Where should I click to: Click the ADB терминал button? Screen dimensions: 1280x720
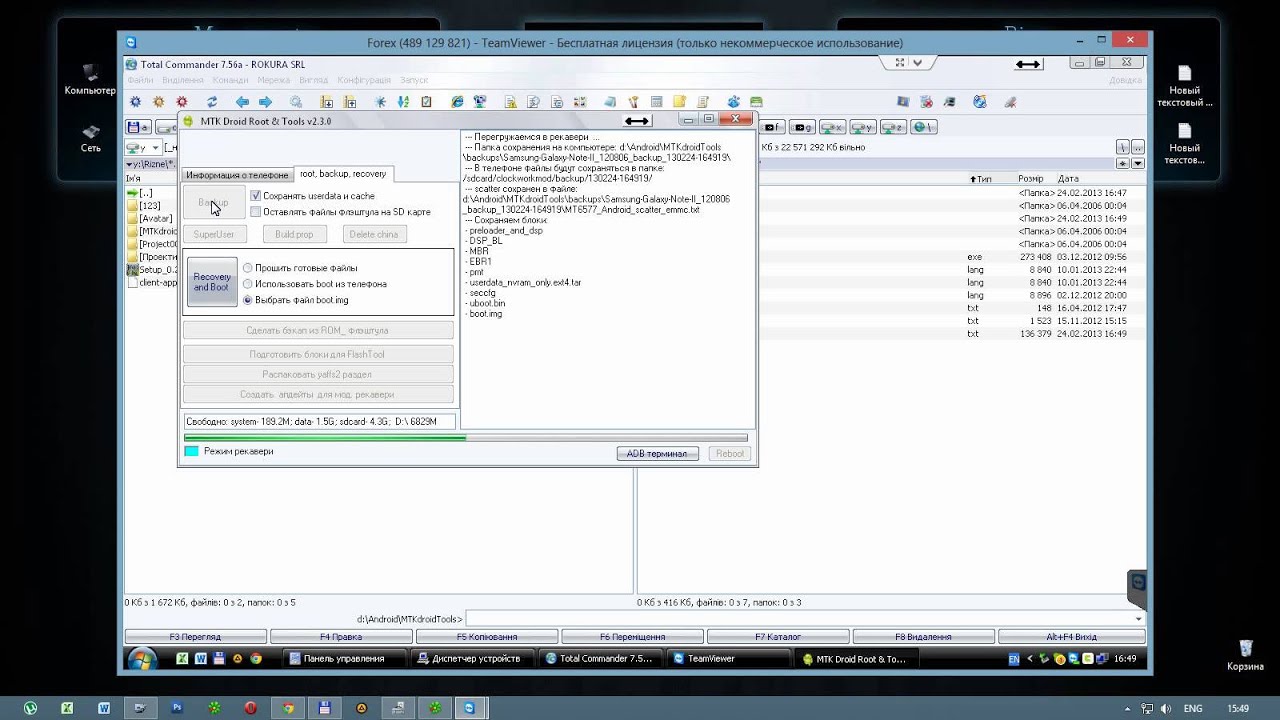[657, 454]
